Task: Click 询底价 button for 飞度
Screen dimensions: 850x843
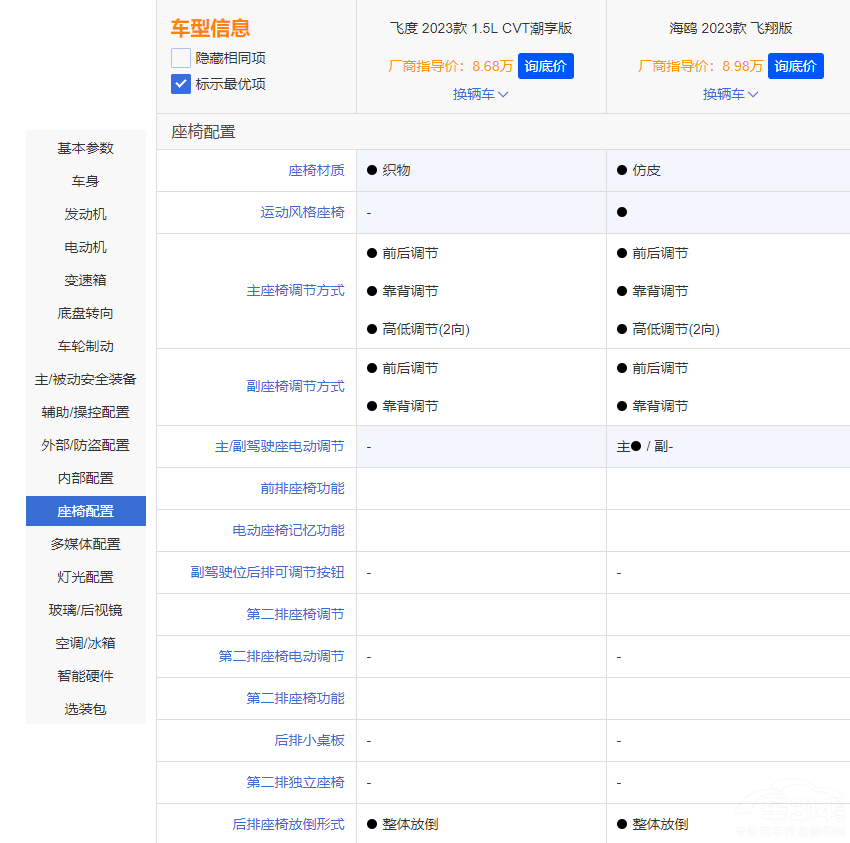Action: click(545, 66)
